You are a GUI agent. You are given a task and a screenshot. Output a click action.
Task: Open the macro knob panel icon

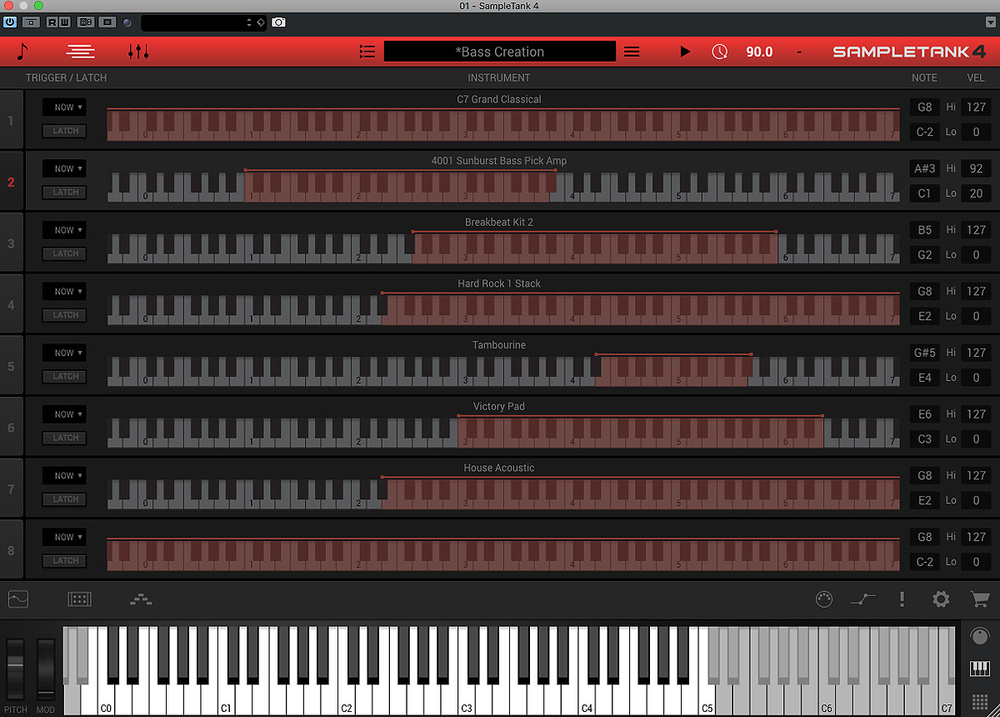[824, 599]
